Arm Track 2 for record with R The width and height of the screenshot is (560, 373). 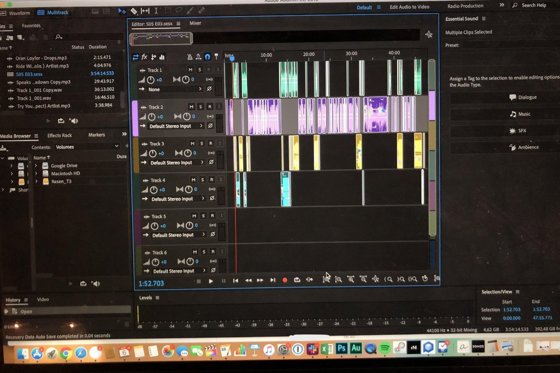pos(210,106)
